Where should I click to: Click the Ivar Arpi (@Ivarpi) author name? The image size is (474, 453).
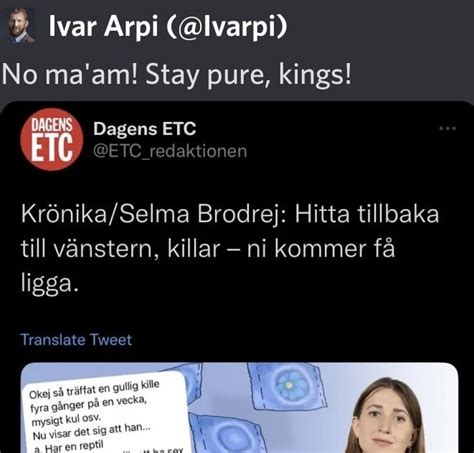coord(168,26)
